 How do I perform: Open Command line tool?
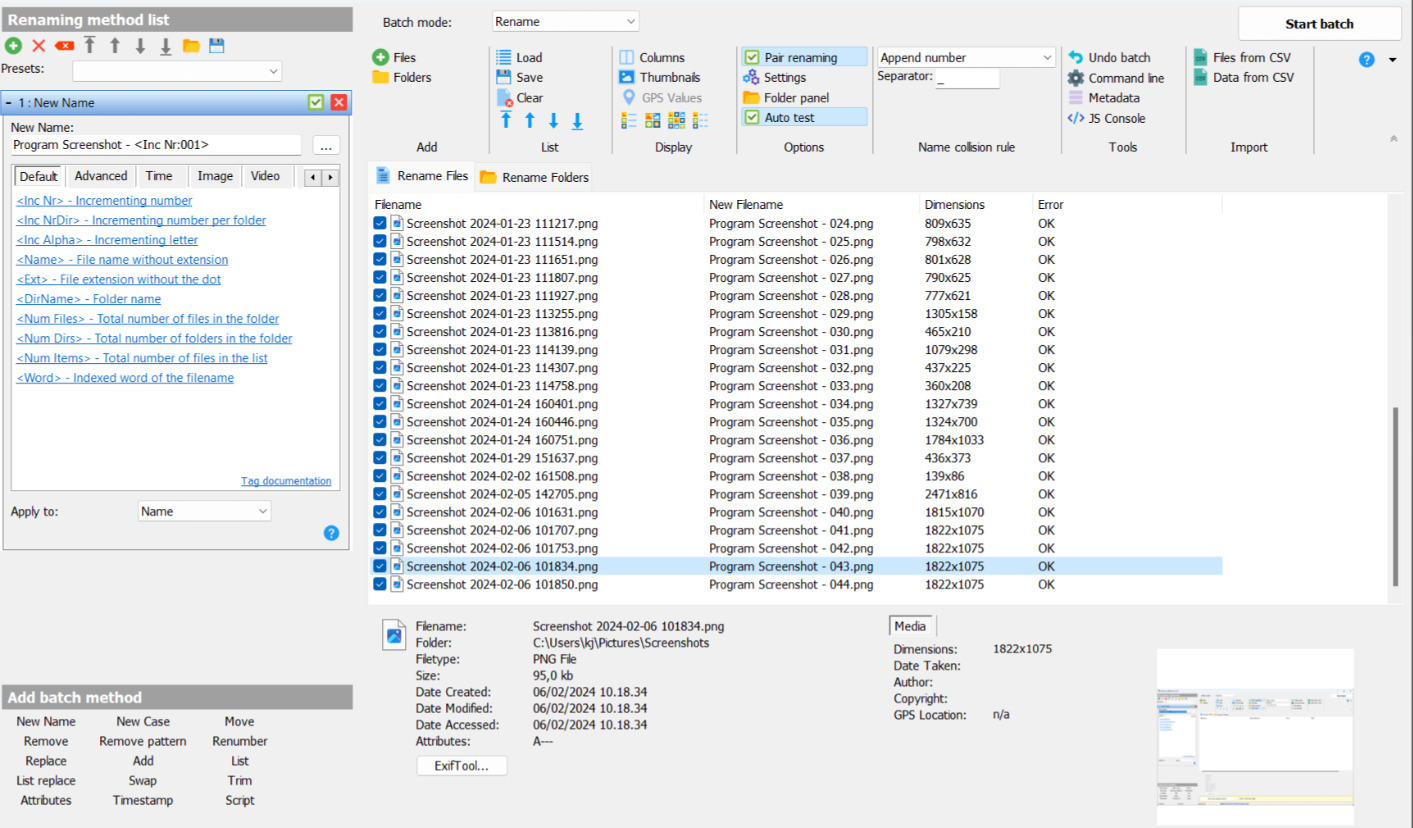(1115, 77)
